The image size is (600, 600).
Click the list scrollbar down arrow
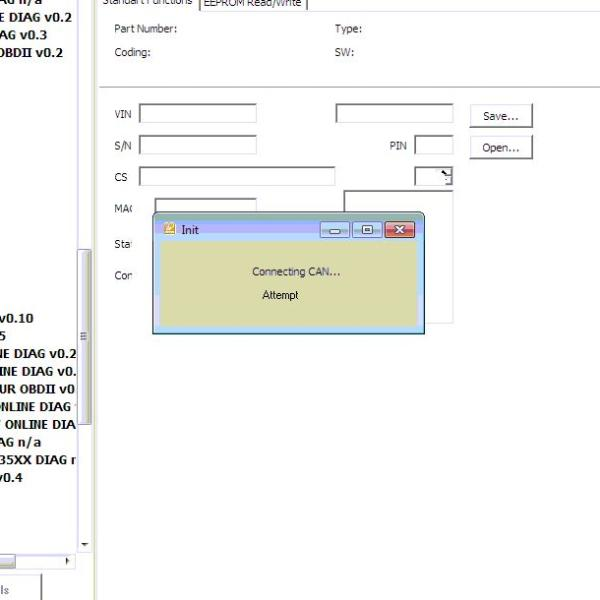pyautogui.click(x=84, y=544)
